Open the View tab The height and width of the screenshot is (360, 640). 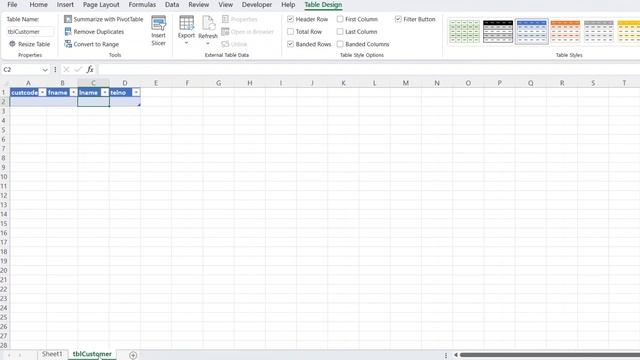(225, 4)
